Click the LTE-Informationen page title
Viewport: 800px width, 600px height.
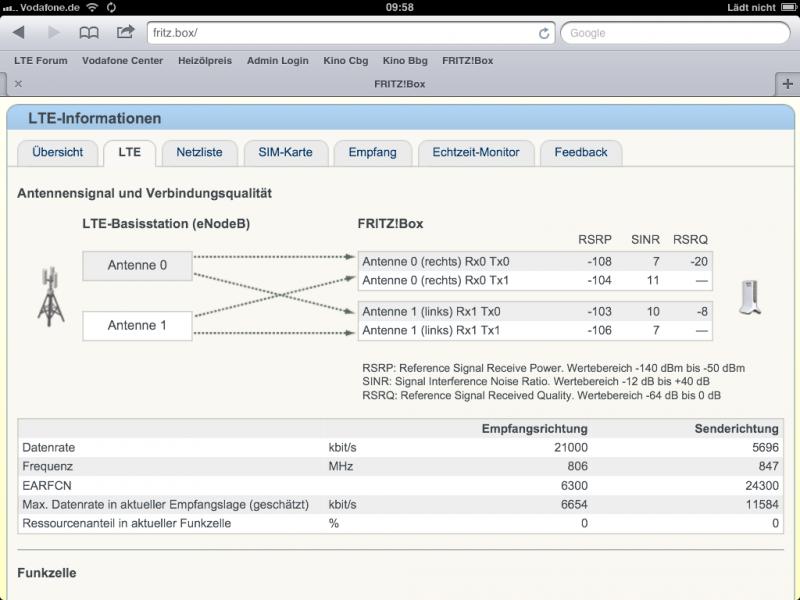coord(94,118)
